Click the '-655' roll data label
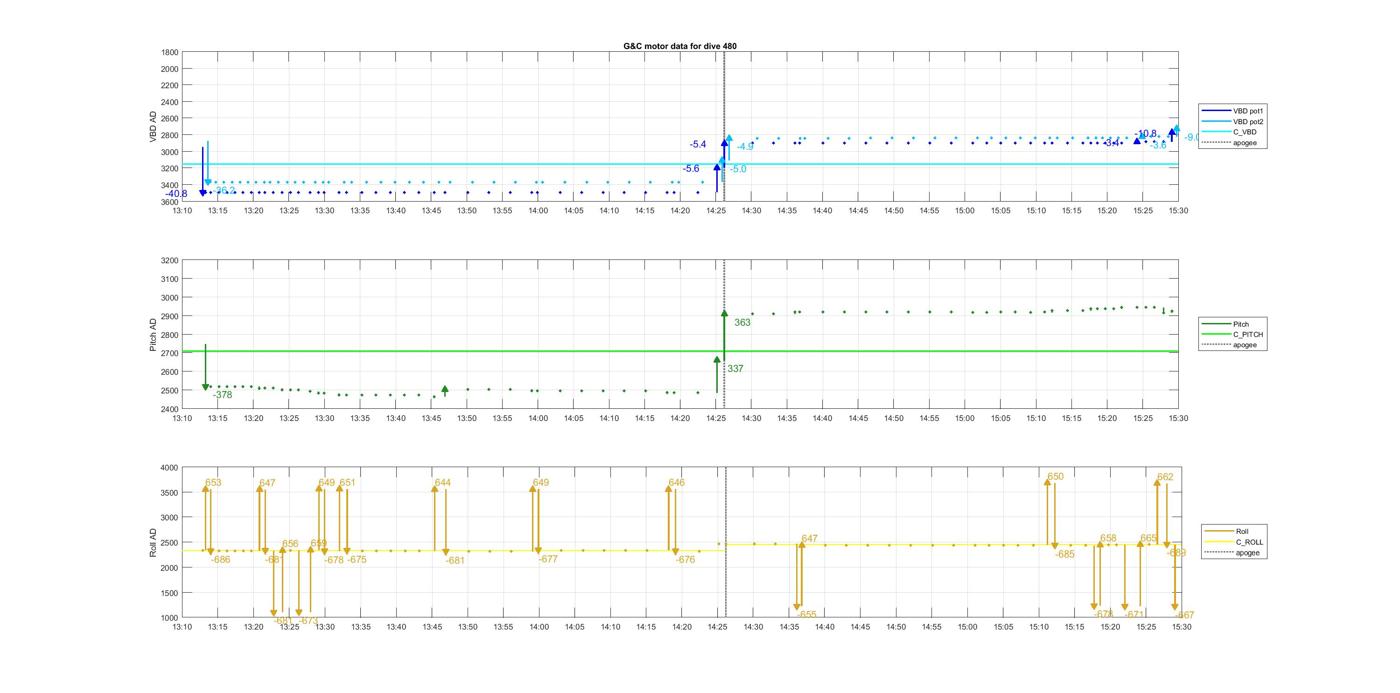The height and width of the screenshot is (693, 1400). point(807,615)
